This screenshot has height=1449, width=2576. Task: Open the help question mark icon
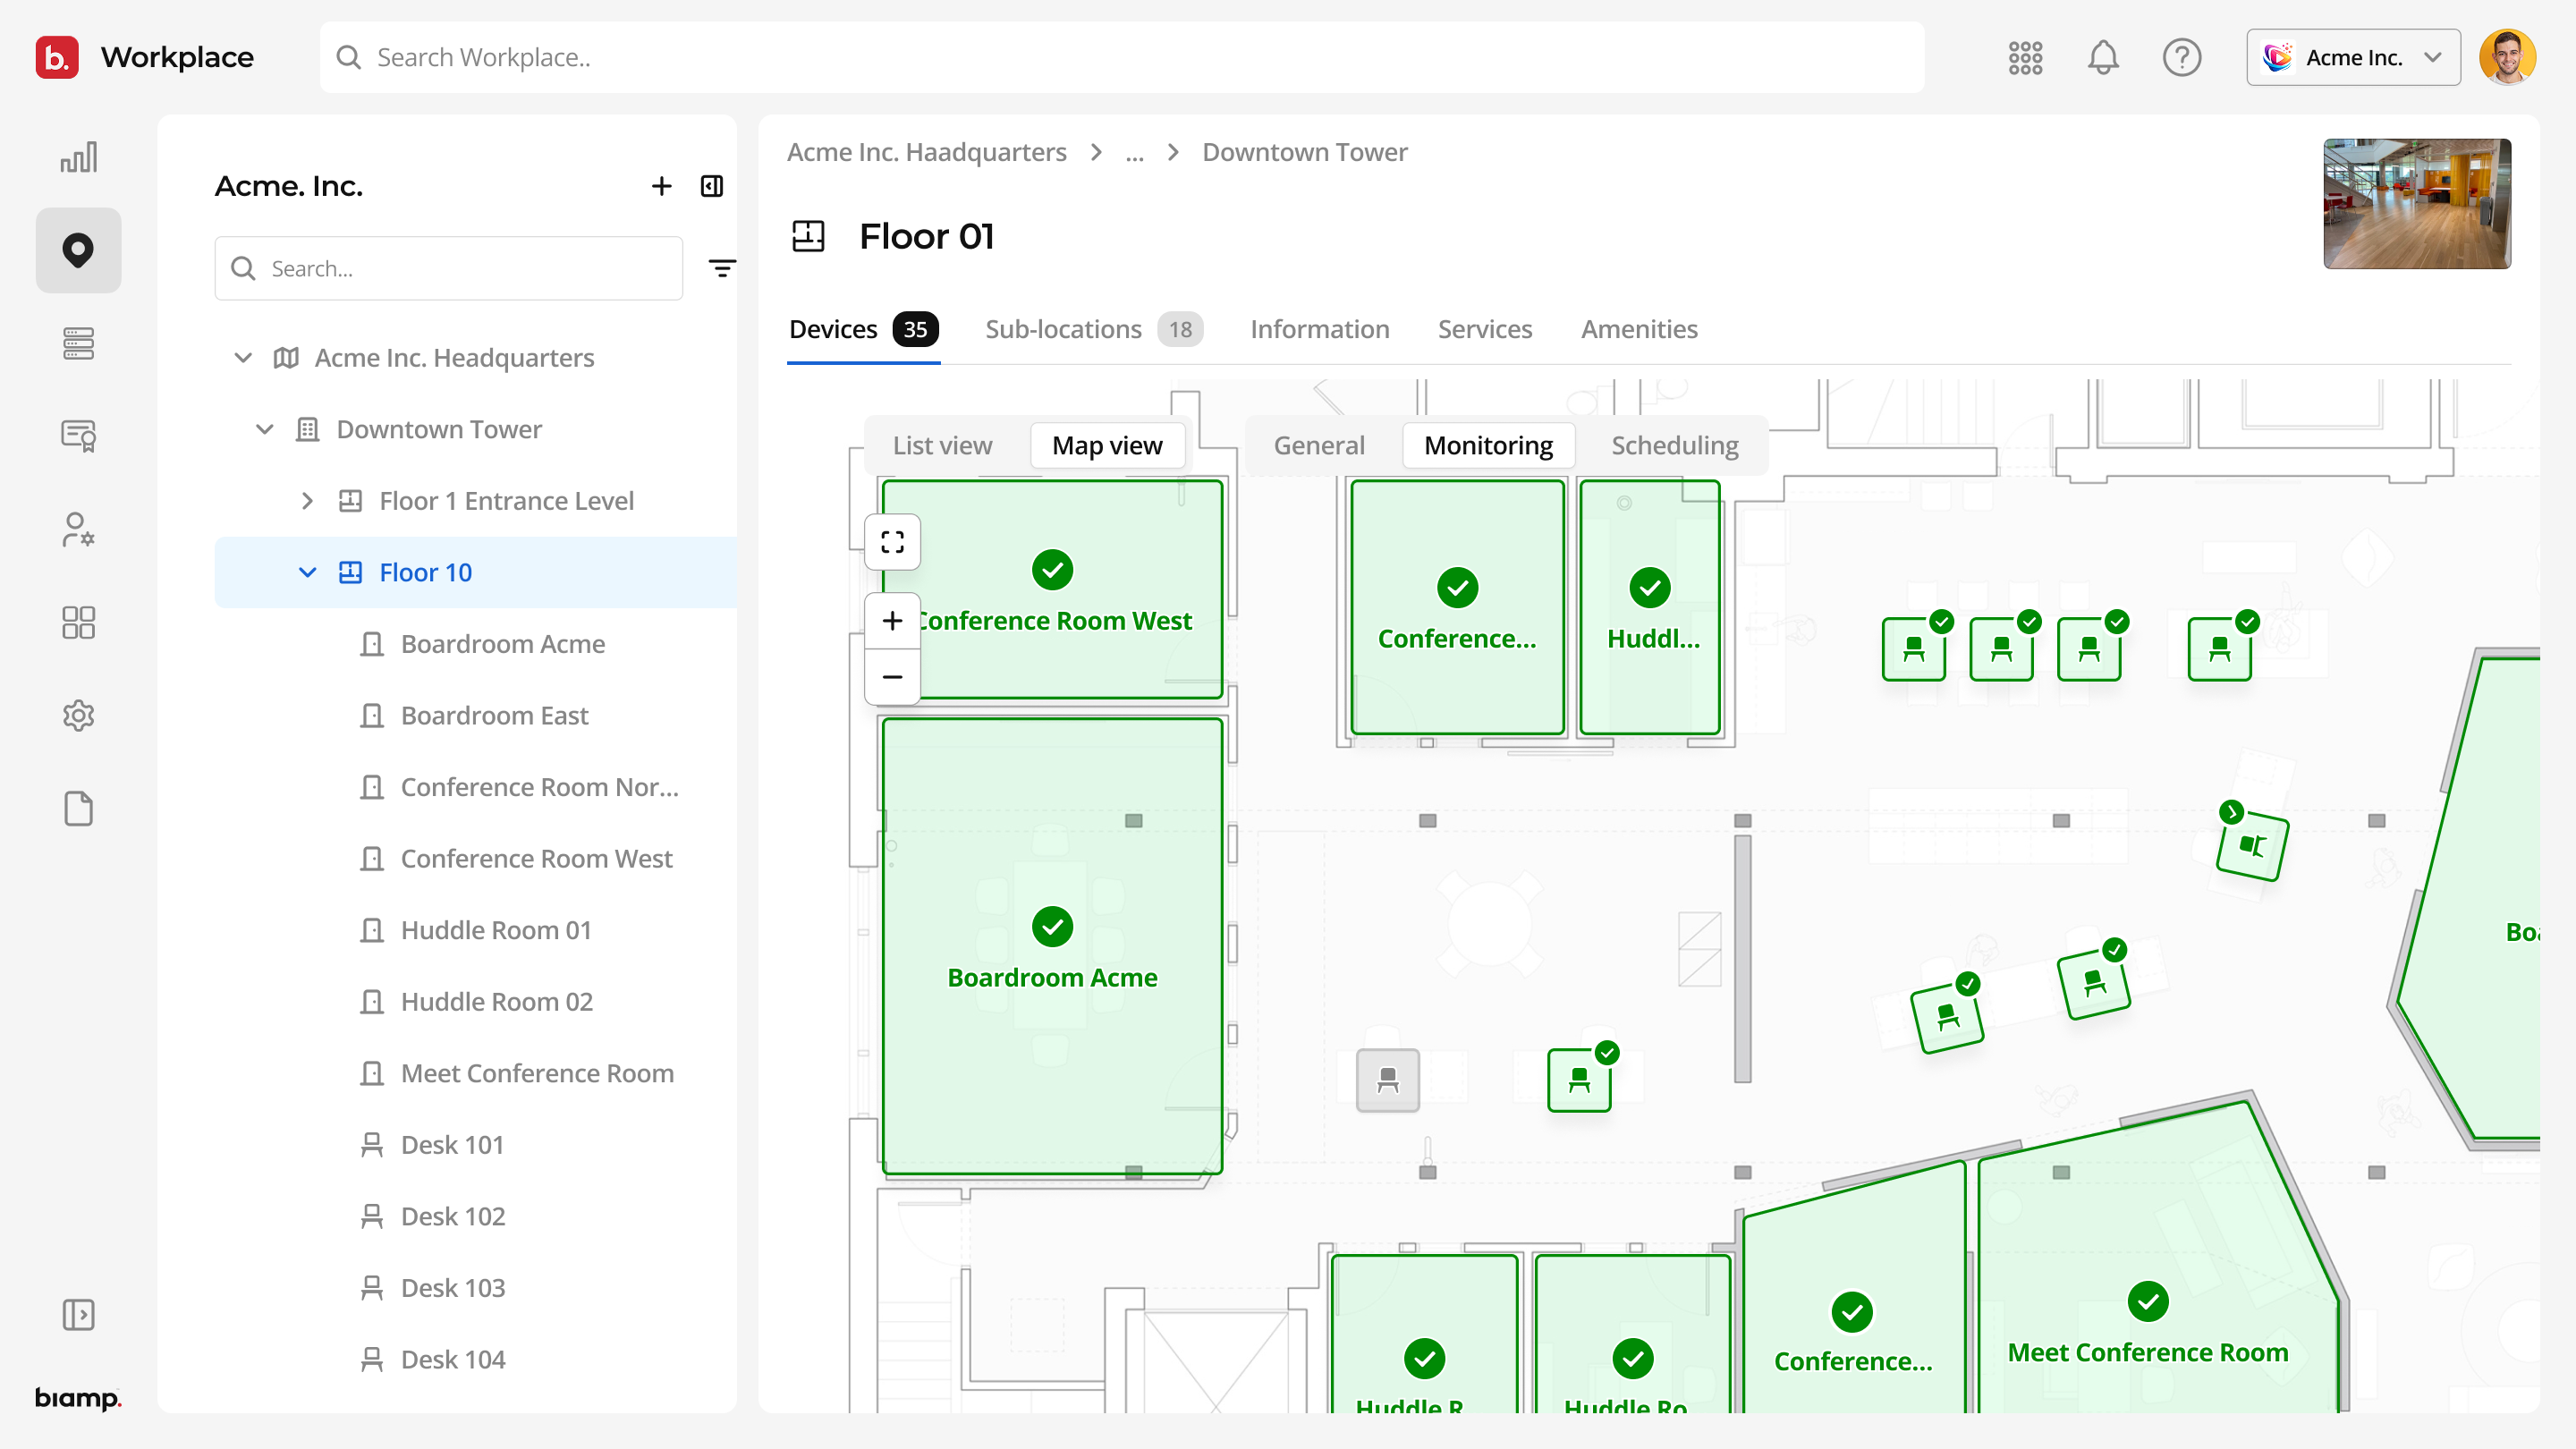2181,57
